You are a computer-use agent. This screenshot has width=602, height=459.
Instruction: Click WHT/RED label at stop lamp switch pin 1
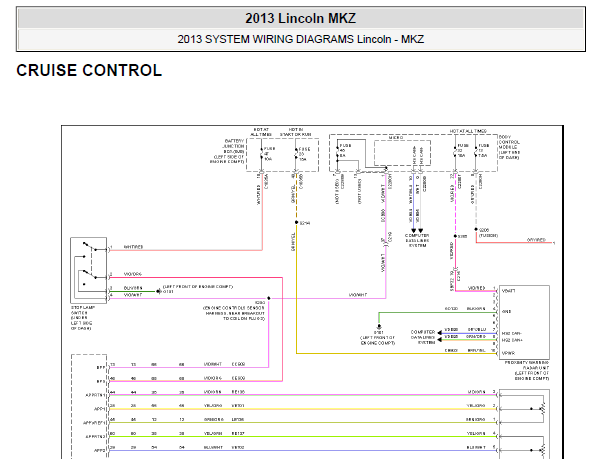click(x=133, y=247)
